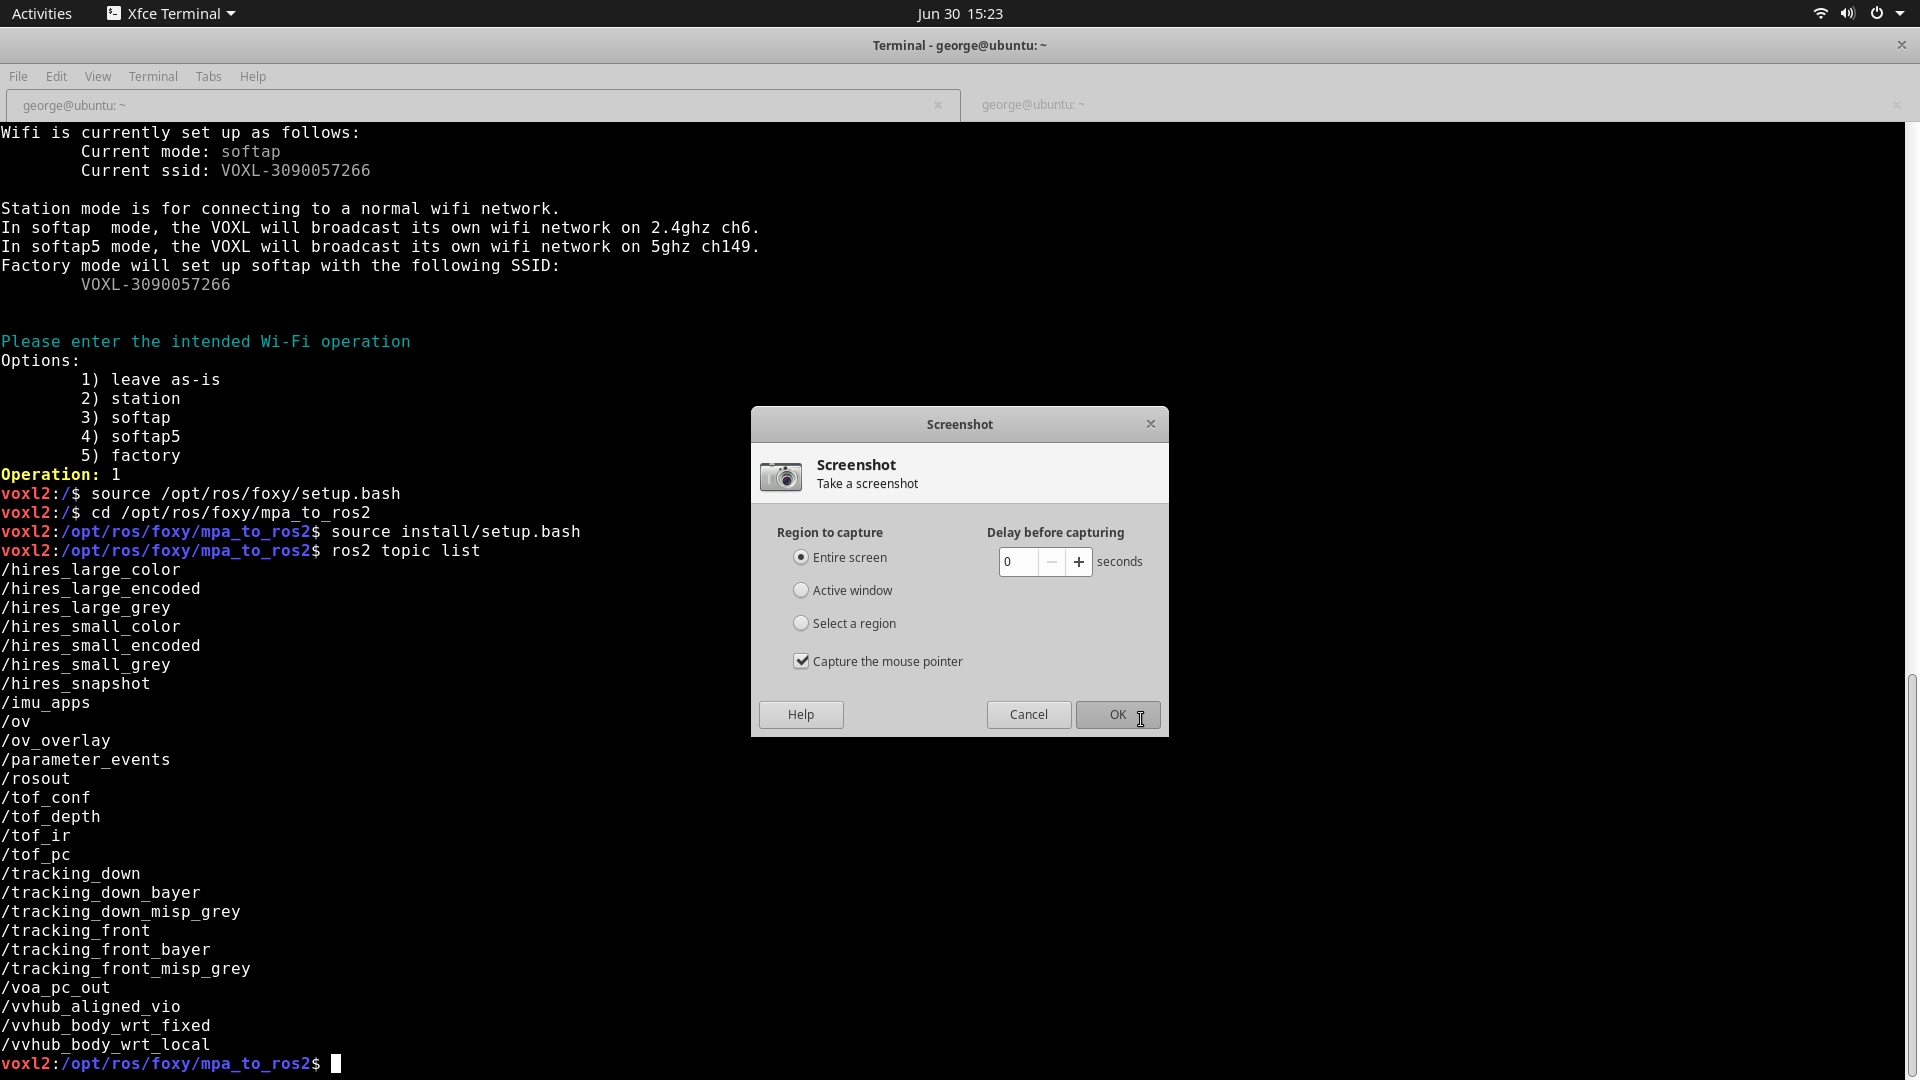Click the terminal vertical scrollbar thumb
This screenshot has height=1080, width=1920.
pos(1912,875)
